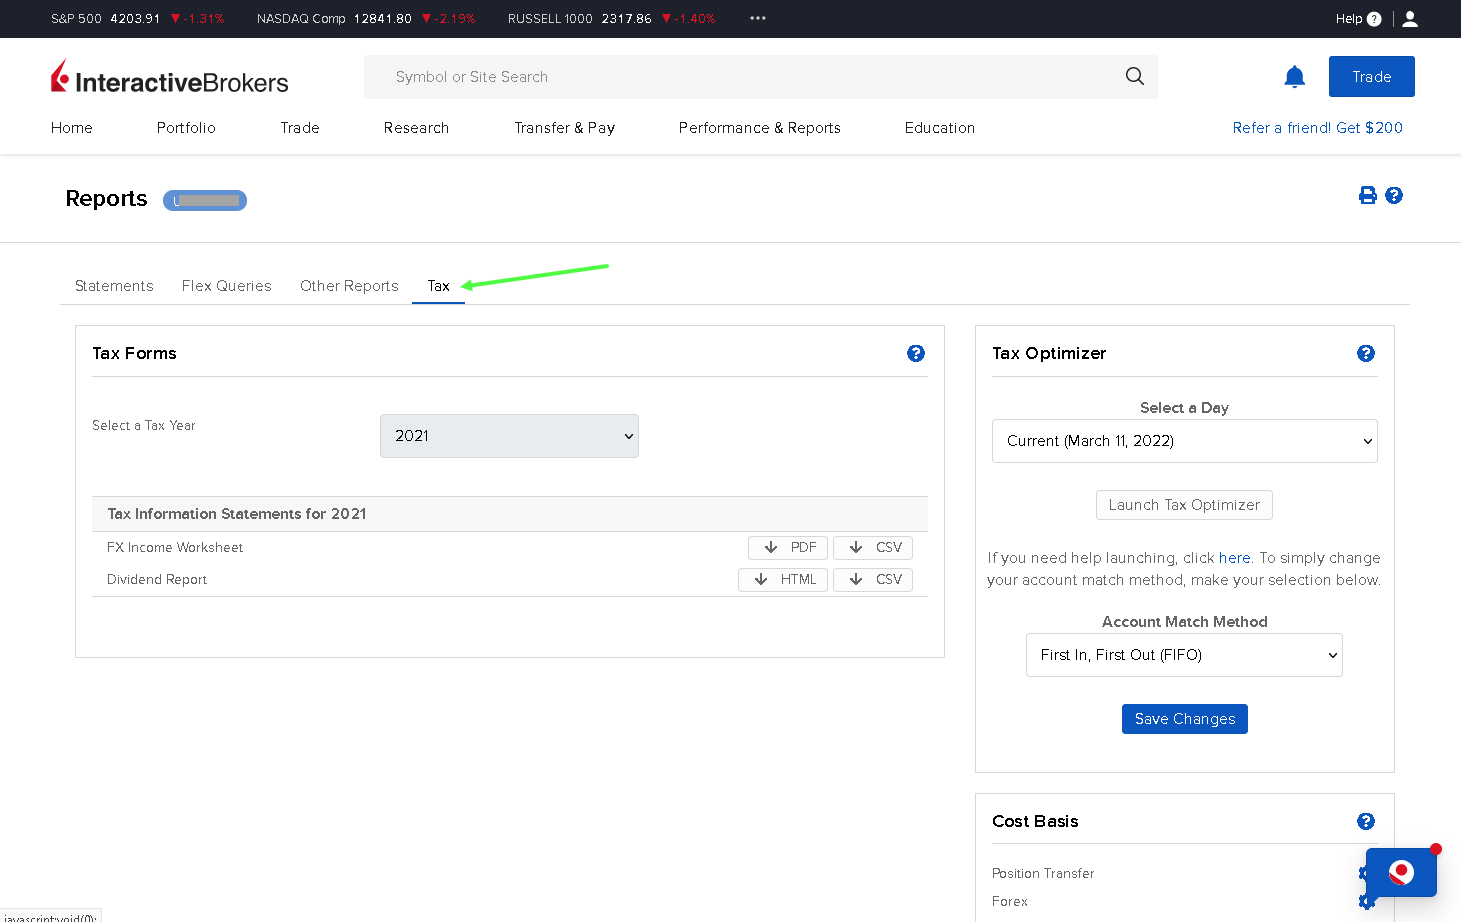Click the account number badge
The image size is (1461, 922).
pyautogui.click(x=205, y=200)
